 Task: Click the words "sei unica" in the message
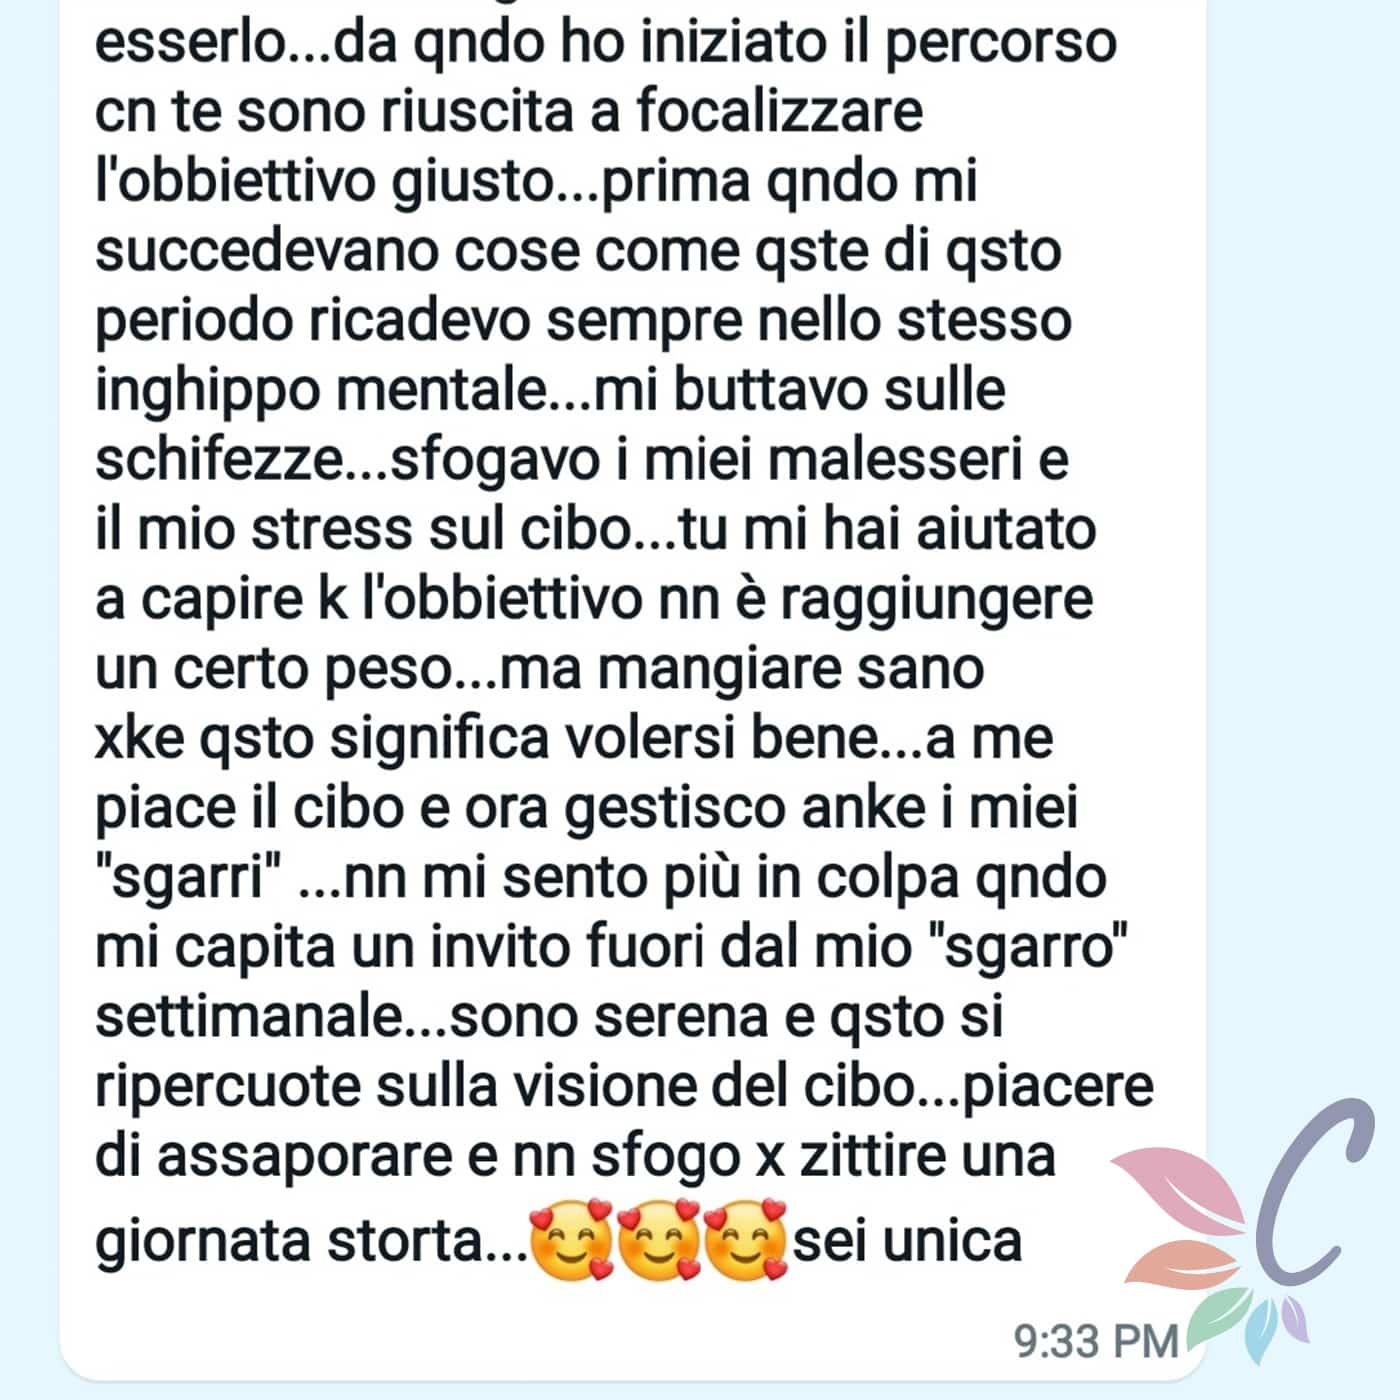[x=908, y=1241]
